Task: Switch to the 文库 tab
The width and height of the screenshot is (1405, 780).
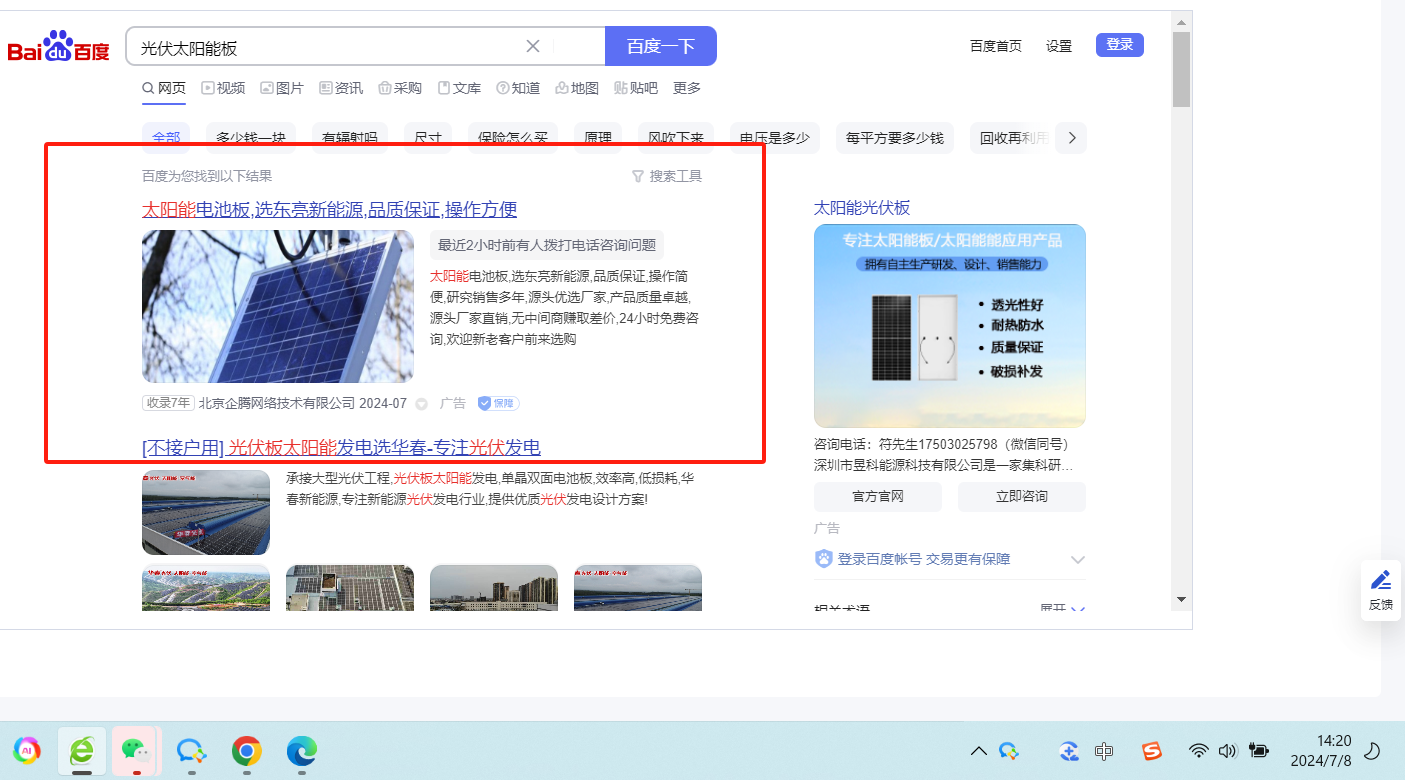Action: tap(459, 88)
